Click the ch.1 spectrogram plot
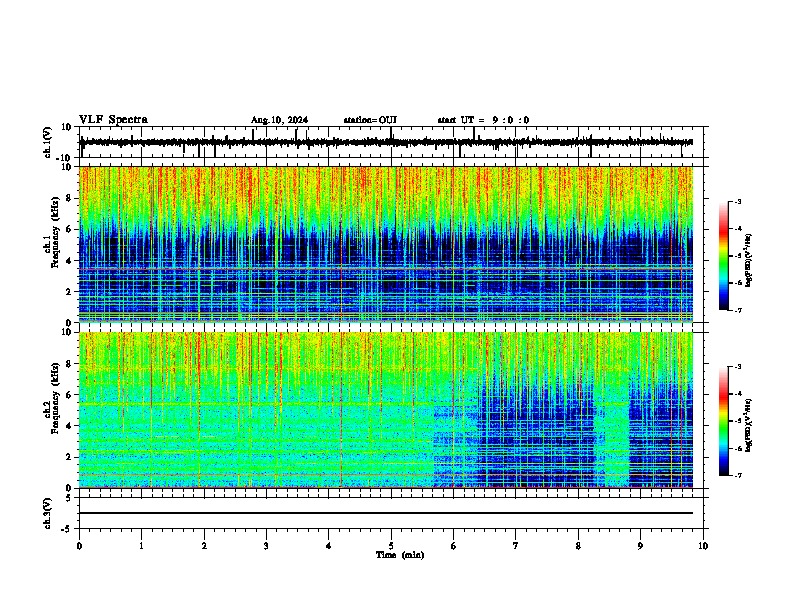 (x=386, y=244)
